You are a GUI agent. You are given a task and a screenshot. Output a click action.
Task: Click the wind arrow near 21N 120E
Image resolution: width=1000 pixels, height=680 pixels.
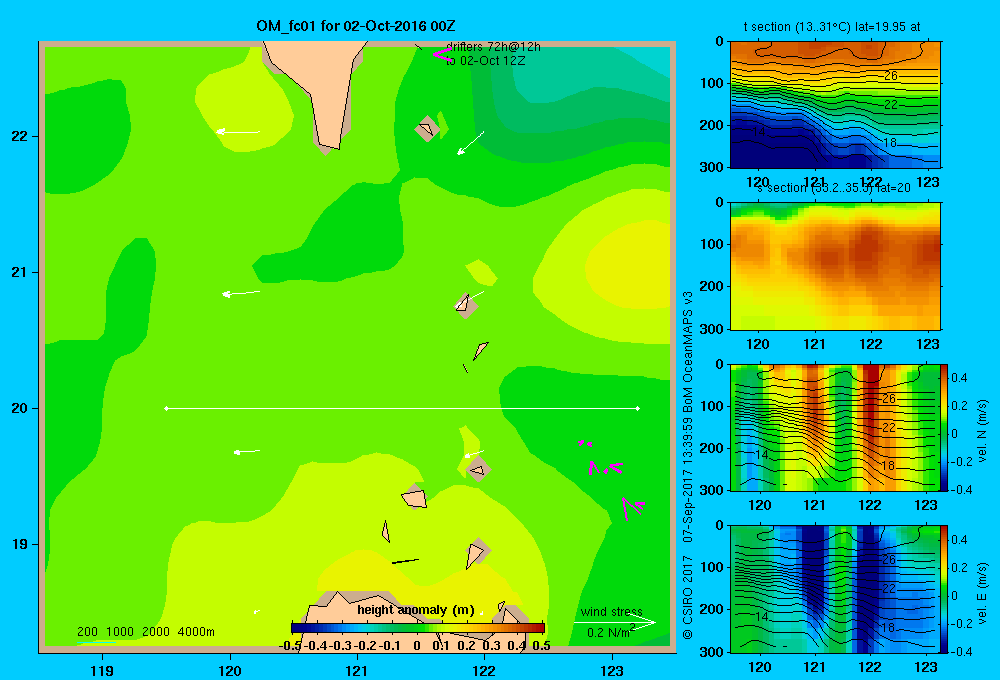241,293
